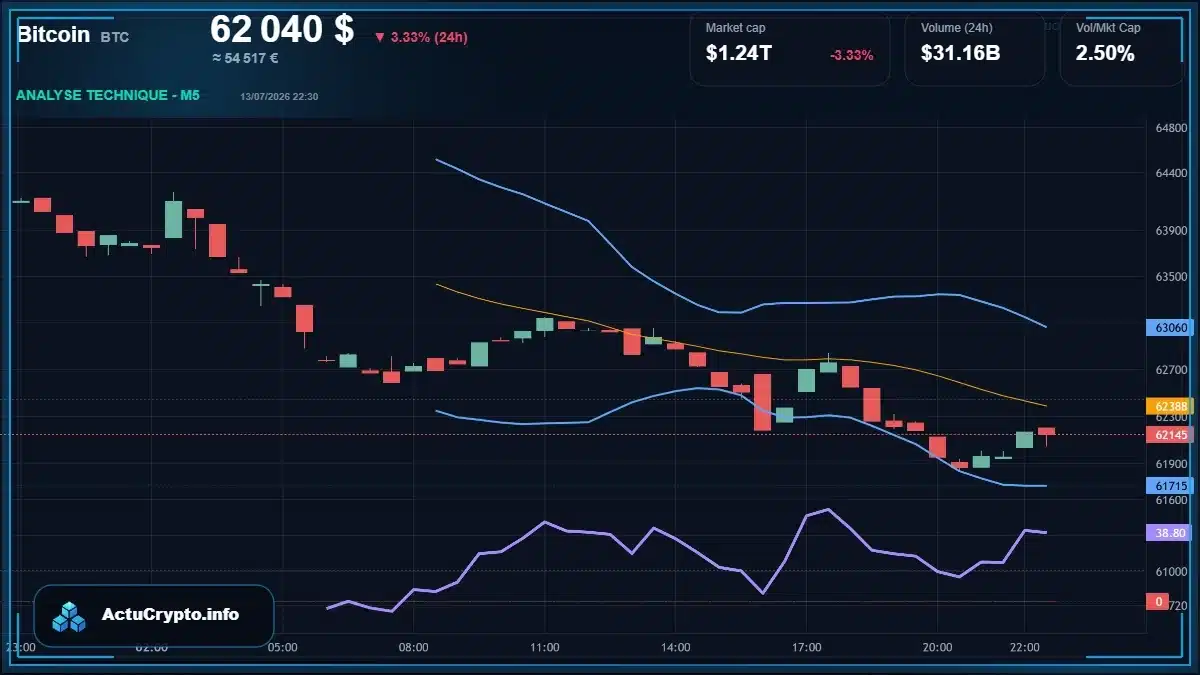Click the 08:00 time axis label
Screen dimensions: 1200x675
(x=414, y=647)
